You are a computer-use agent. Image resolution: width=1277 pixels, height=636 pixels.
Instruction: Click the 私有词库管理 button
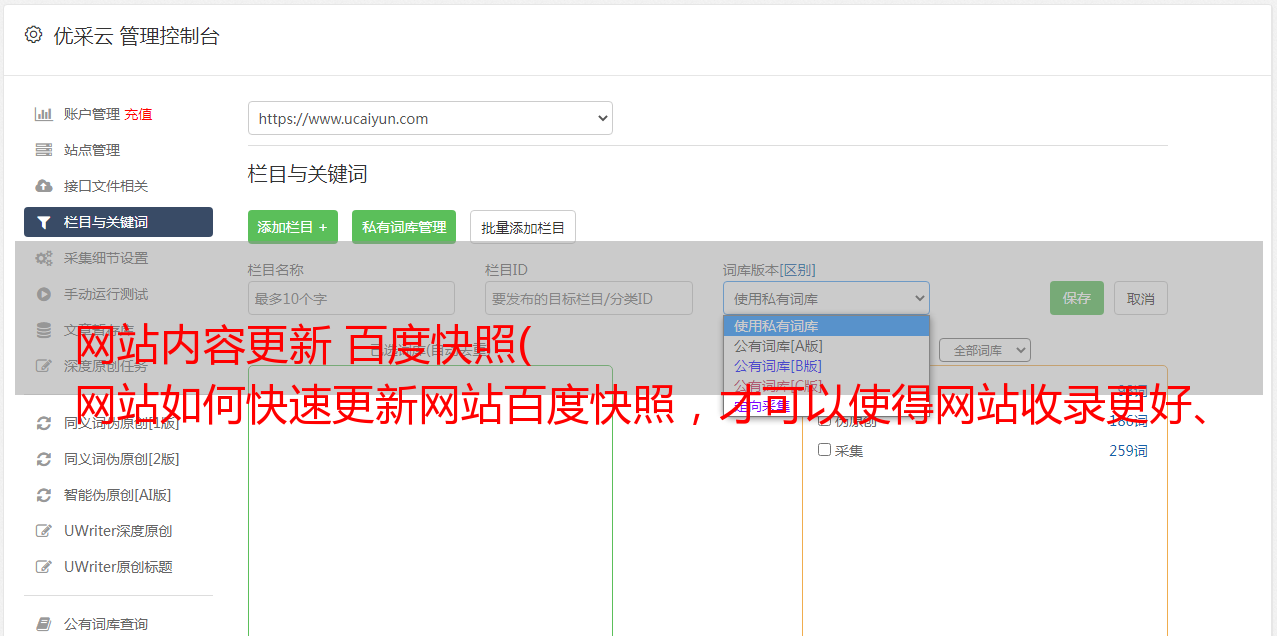click(x=404, y=227)
